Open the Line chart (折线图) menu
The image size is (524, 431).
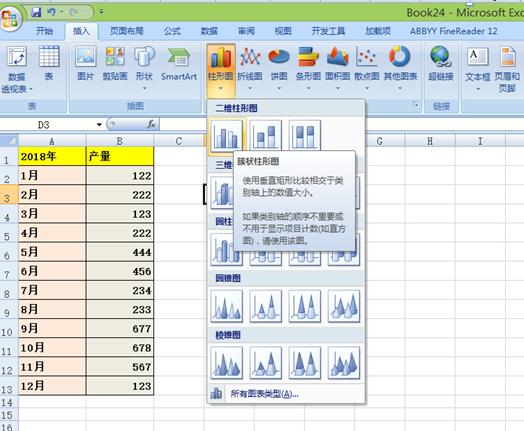[250, 68]
